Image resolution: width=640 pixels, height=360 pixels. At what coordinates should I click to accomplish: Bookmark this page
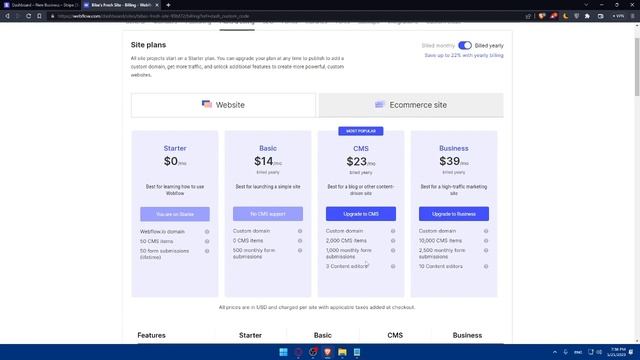pyautogui.click(x=39, y=16)
